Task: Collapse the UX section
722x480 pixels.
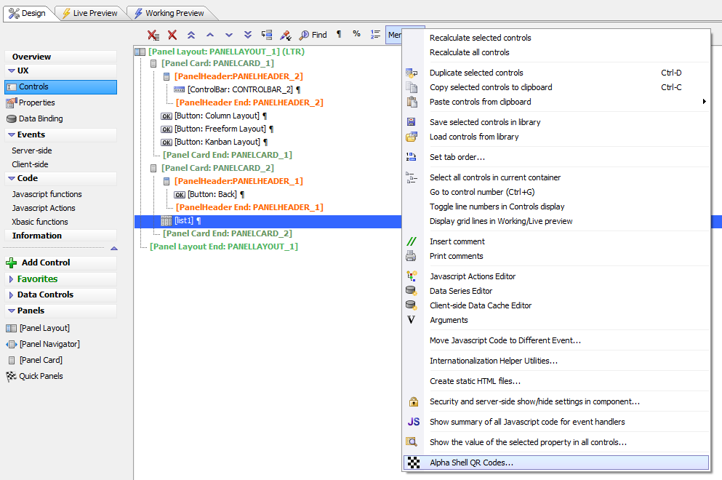Action: tap(12, 71)
